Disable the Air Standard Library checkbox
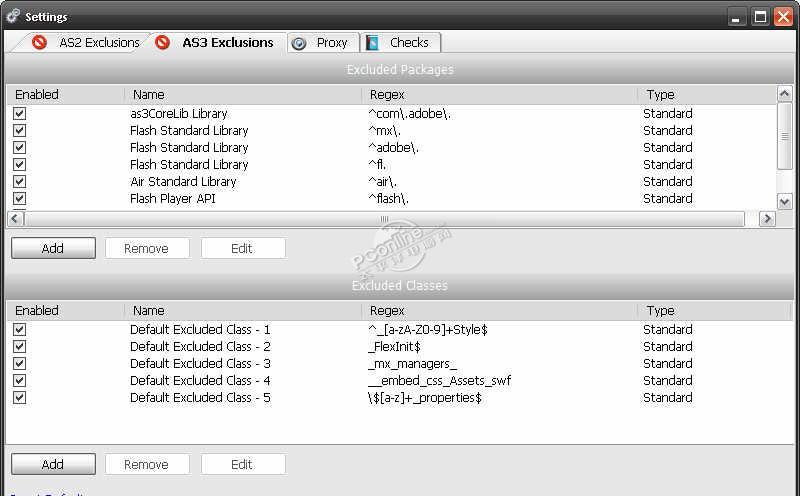 coord(19,182)
